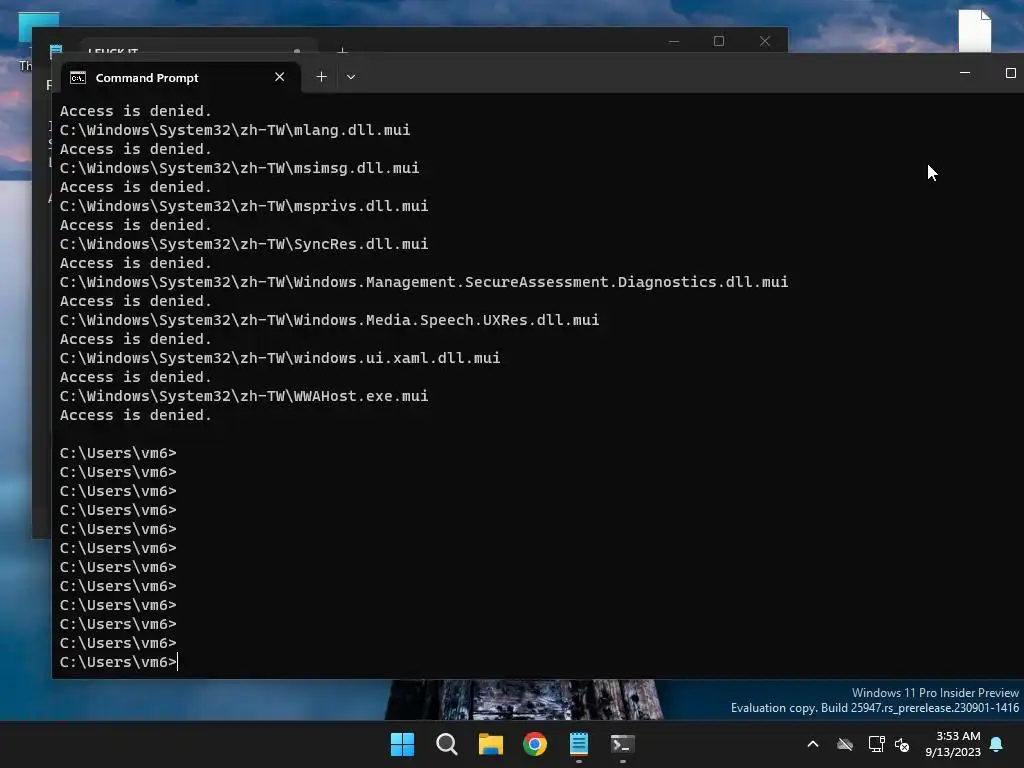Open taskbar Search
The height and width of the screenshot is (768, 1024).
pos(447,744)
